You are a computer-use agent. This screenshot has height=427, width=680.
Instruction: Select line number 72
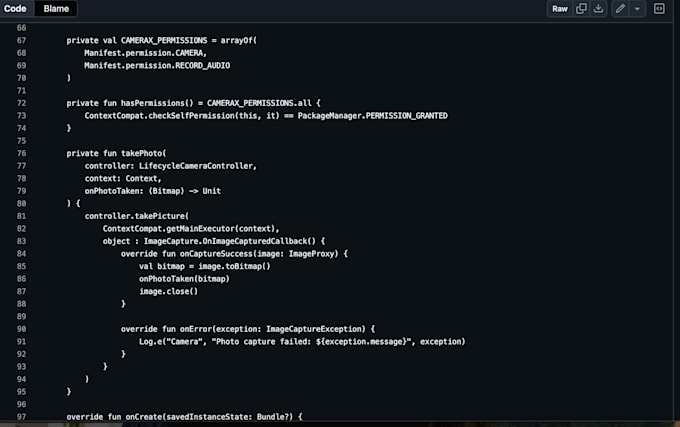(21, 103)
